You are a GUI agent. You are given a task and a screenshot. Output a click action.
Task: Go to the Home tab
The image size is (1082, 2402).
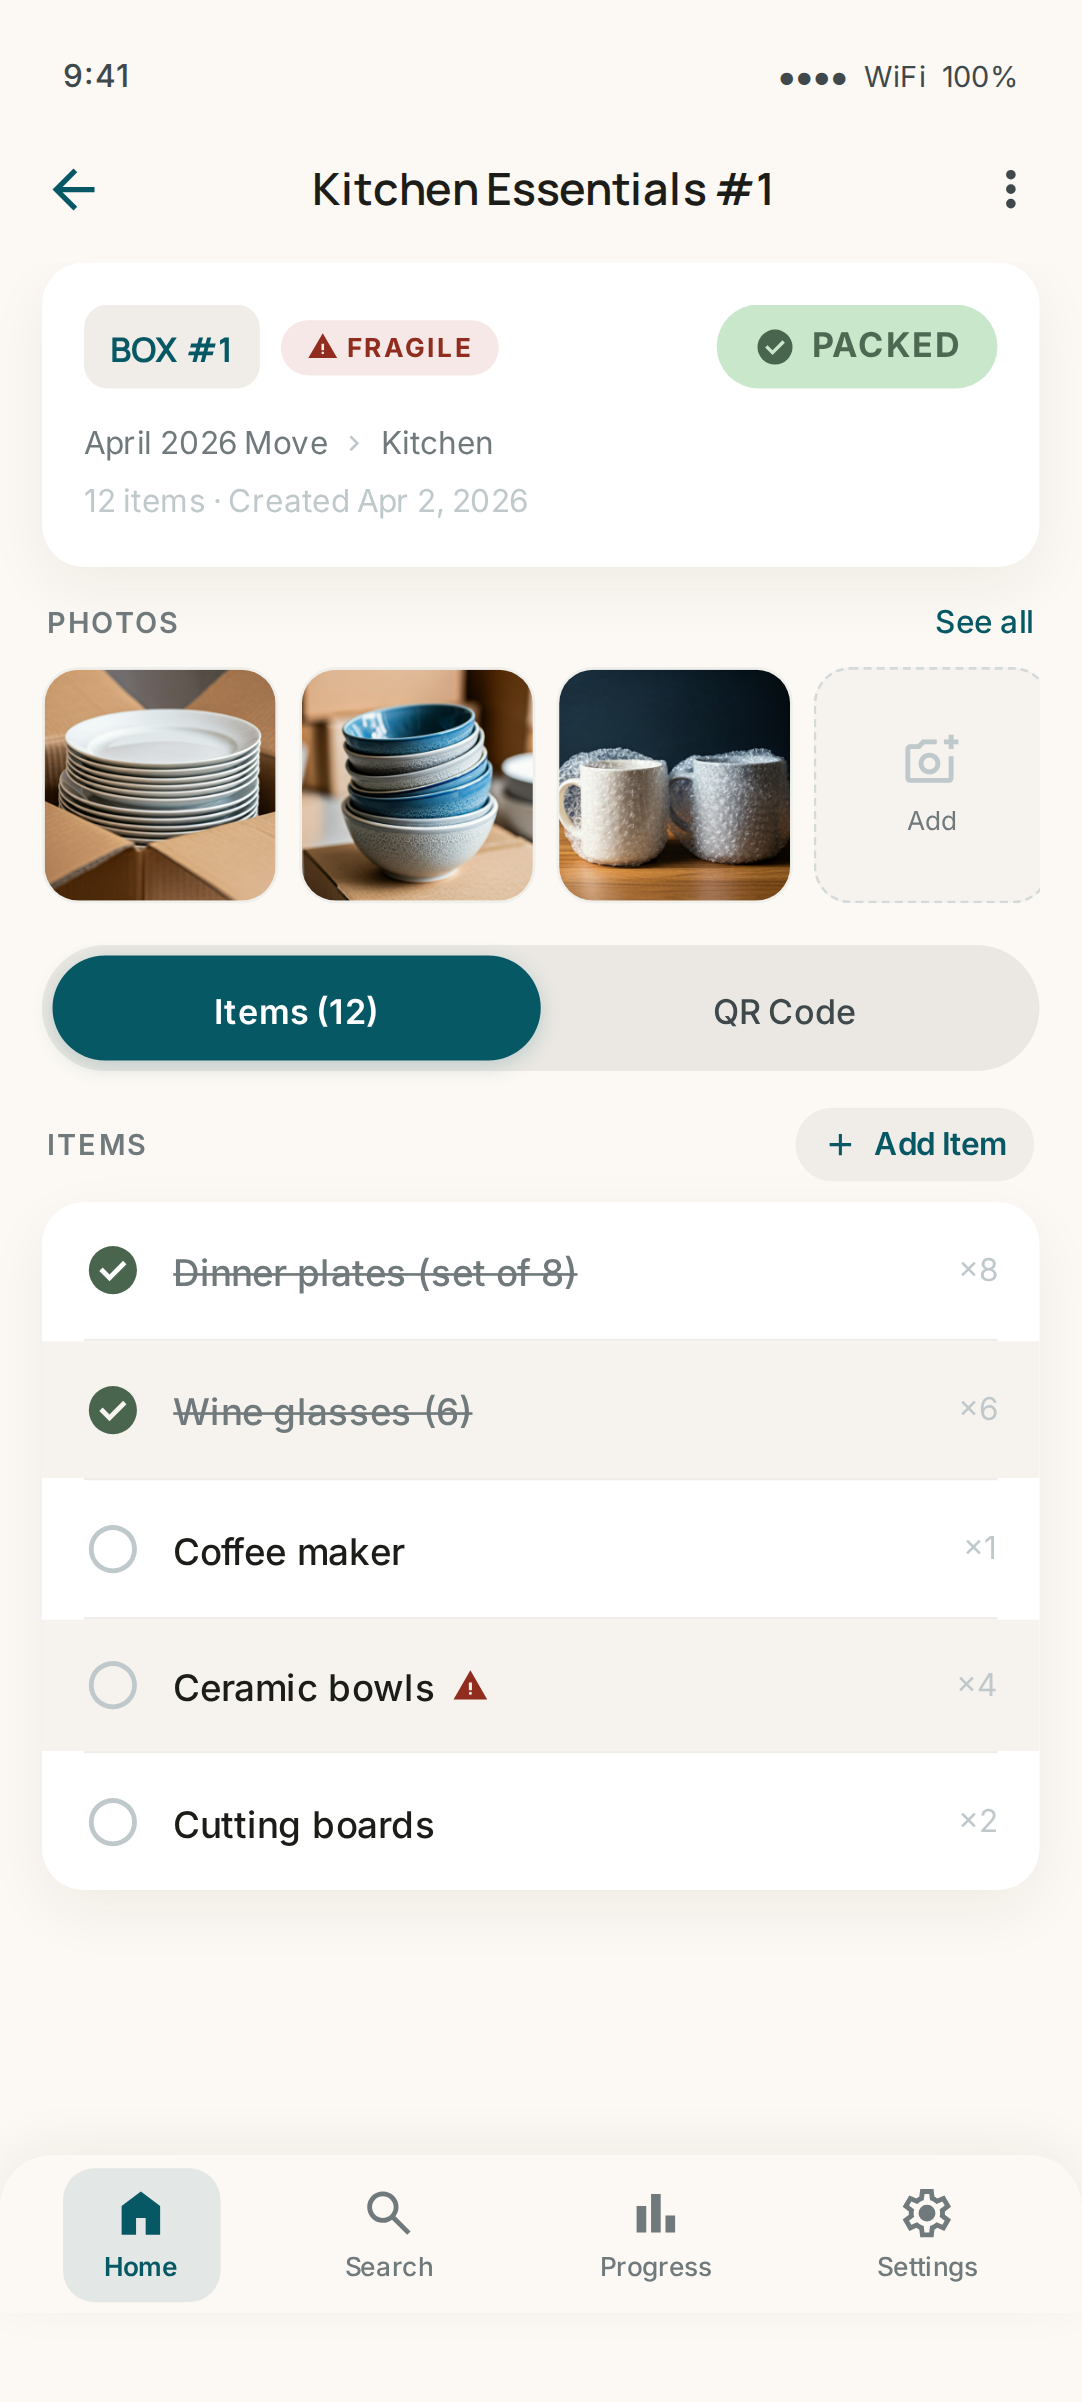(x=141, y=2234)
